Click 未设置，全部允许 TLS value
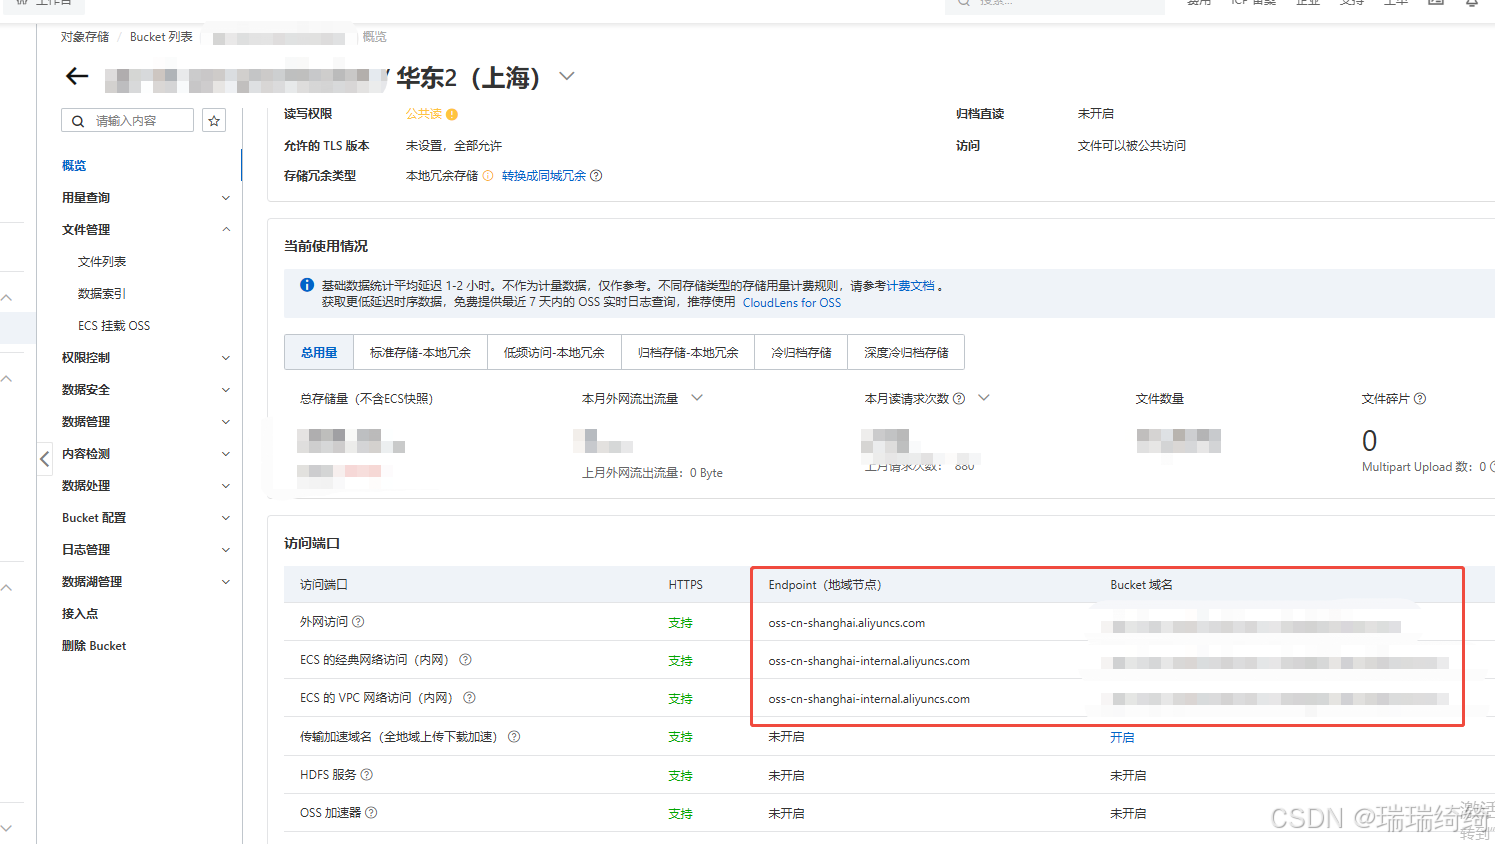Screen dimensions: 1495x844 click(x=454, y=146)
